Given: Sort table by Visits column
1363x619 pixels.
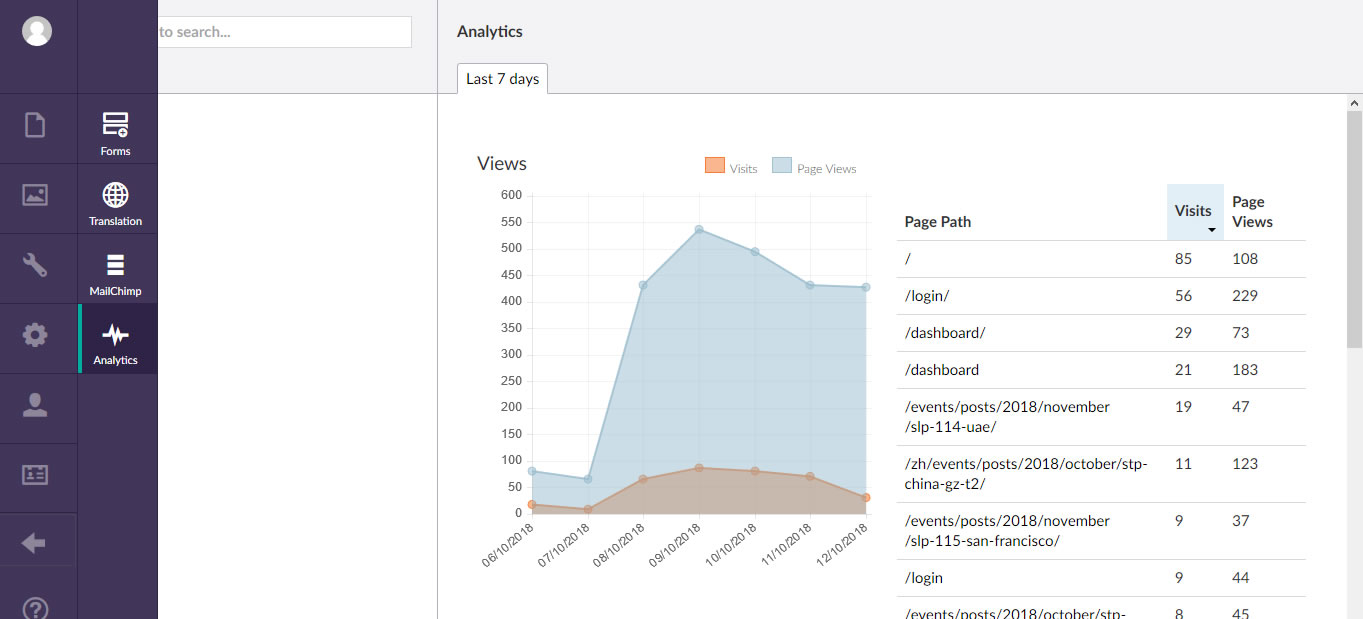Looking at the screenshot, I should 1195,212.
